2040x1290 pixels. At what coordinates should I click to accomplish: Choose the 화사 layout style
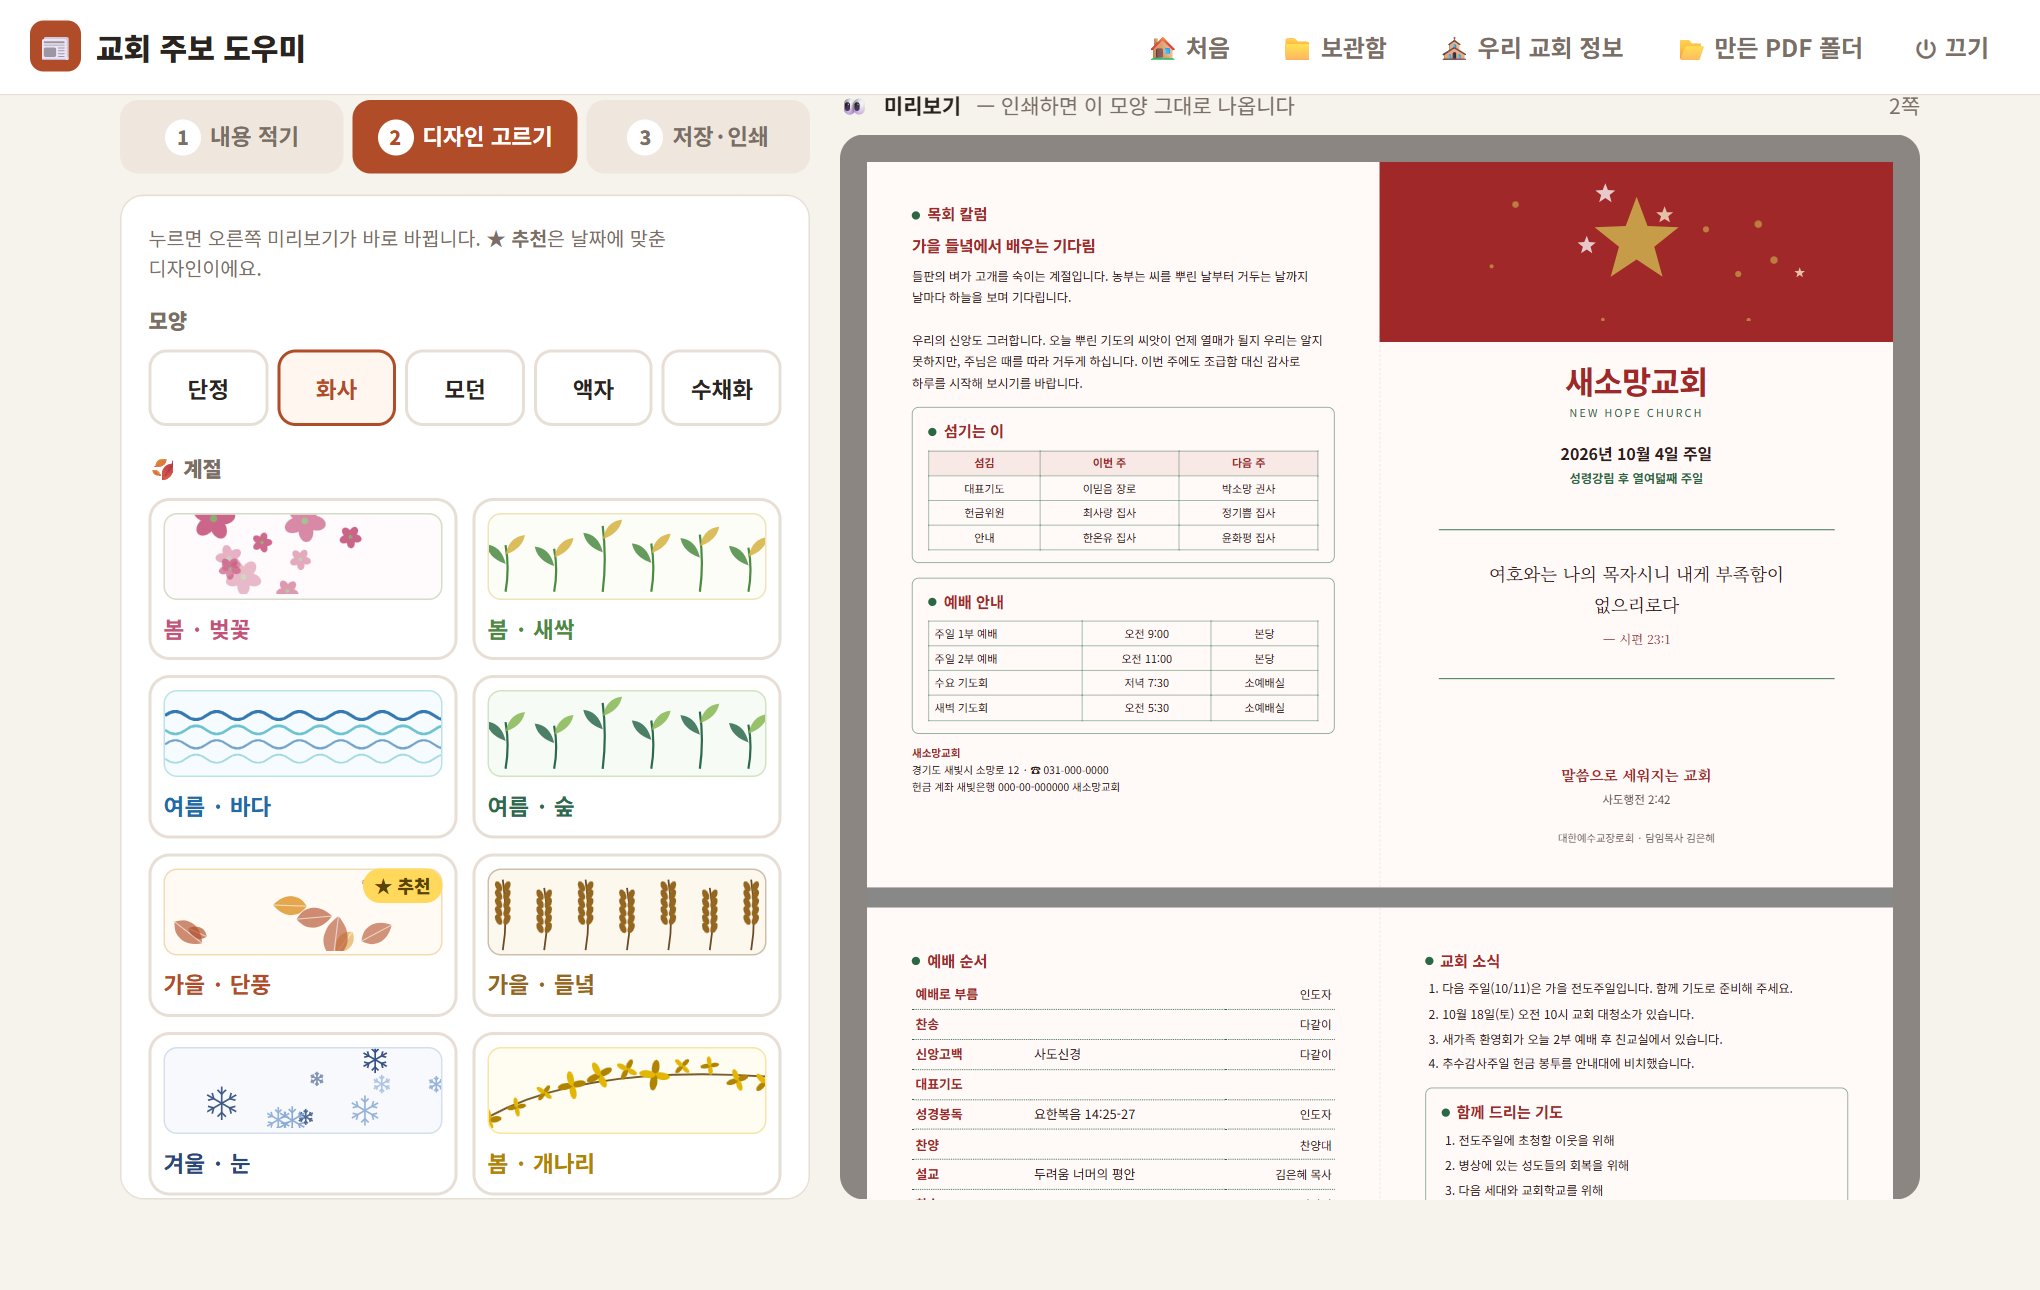(336, 388)
